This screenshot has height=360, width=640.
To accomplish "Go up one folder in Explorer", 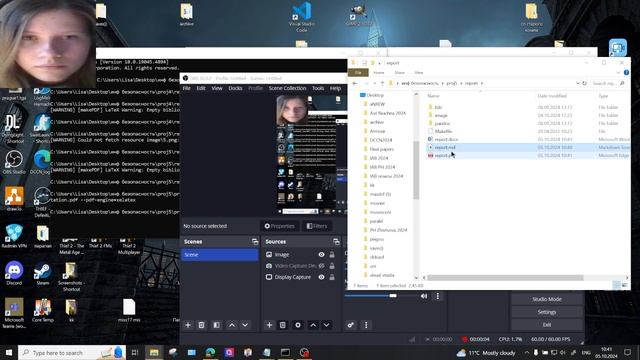I will tap(382, 83).
